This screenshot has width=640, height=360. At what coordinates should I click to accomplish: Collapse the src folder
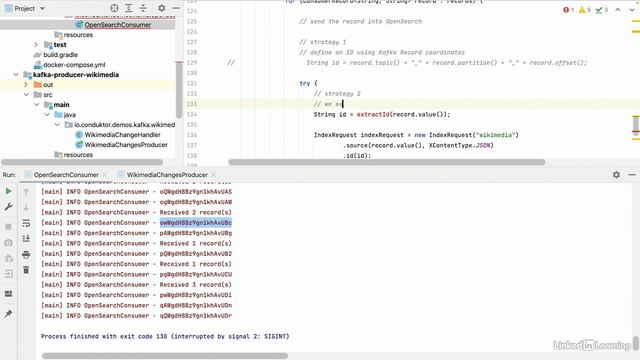coord(26,95)
